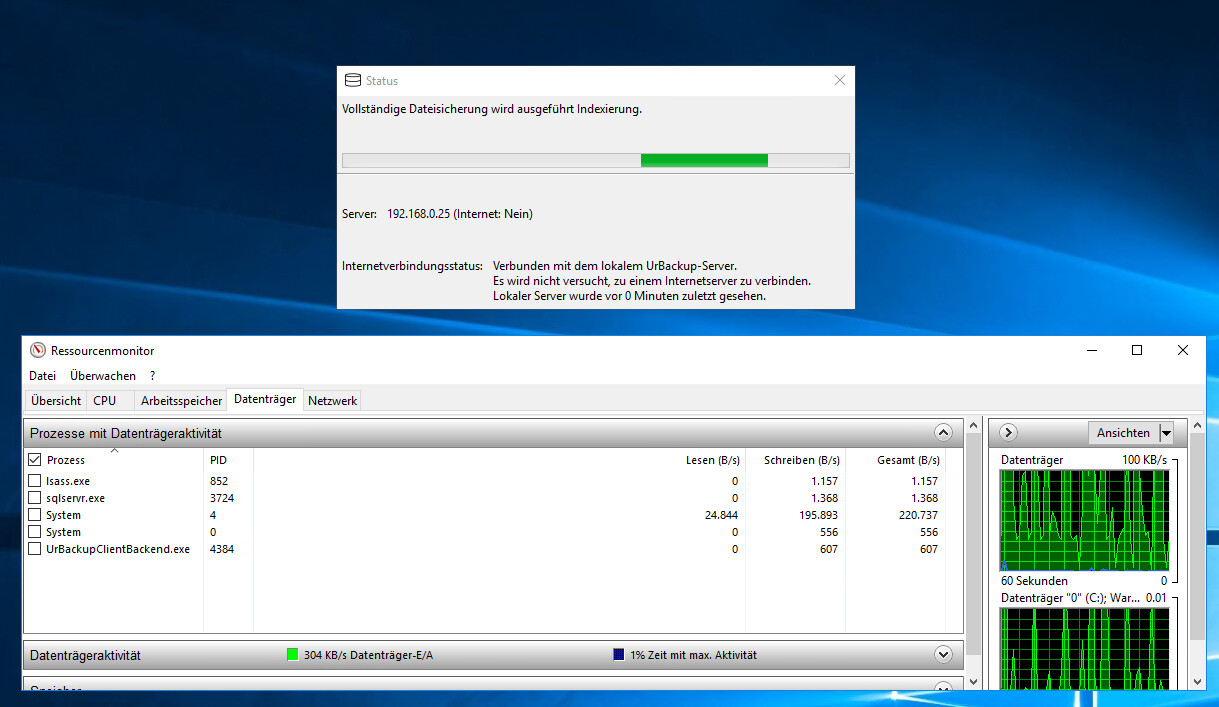Select the Datenträger tab
1219x707 pixels.
(265, 399)
